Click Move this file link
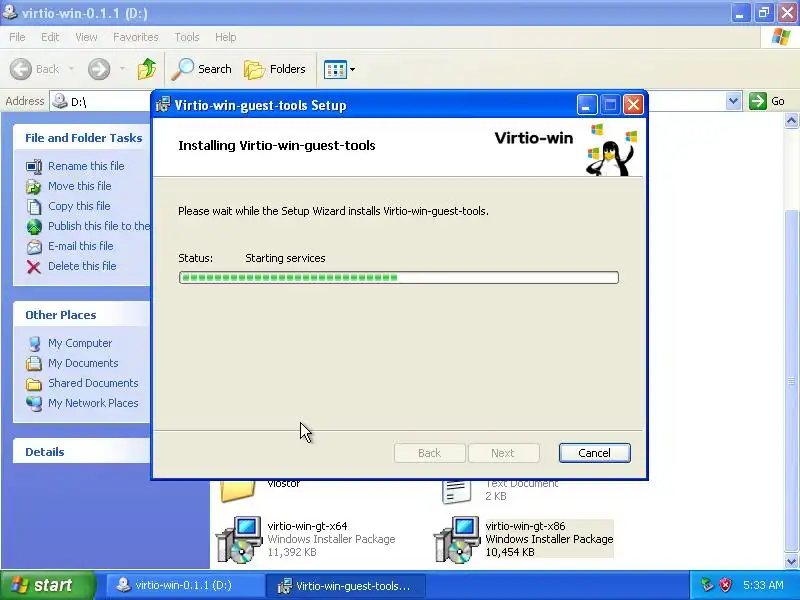Image resolution: width=800 pixels, height=600 pixels. click(x=80, y=186)
